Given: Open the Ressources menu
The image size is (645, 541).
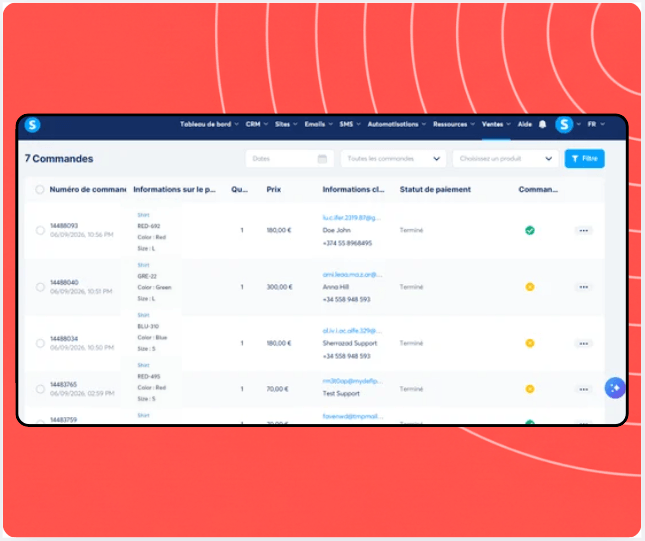Looking at the screenshot, I should click(454, 124).
